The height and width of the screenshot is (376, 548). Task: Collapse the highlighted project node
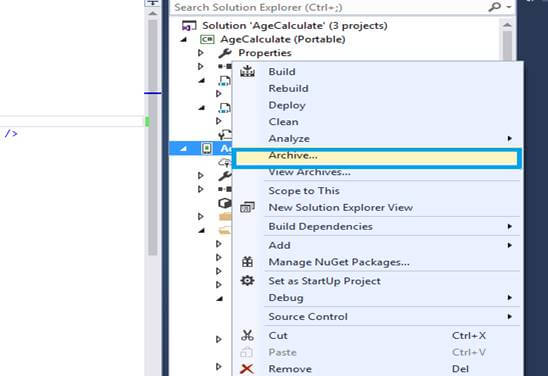click(183, 149)
